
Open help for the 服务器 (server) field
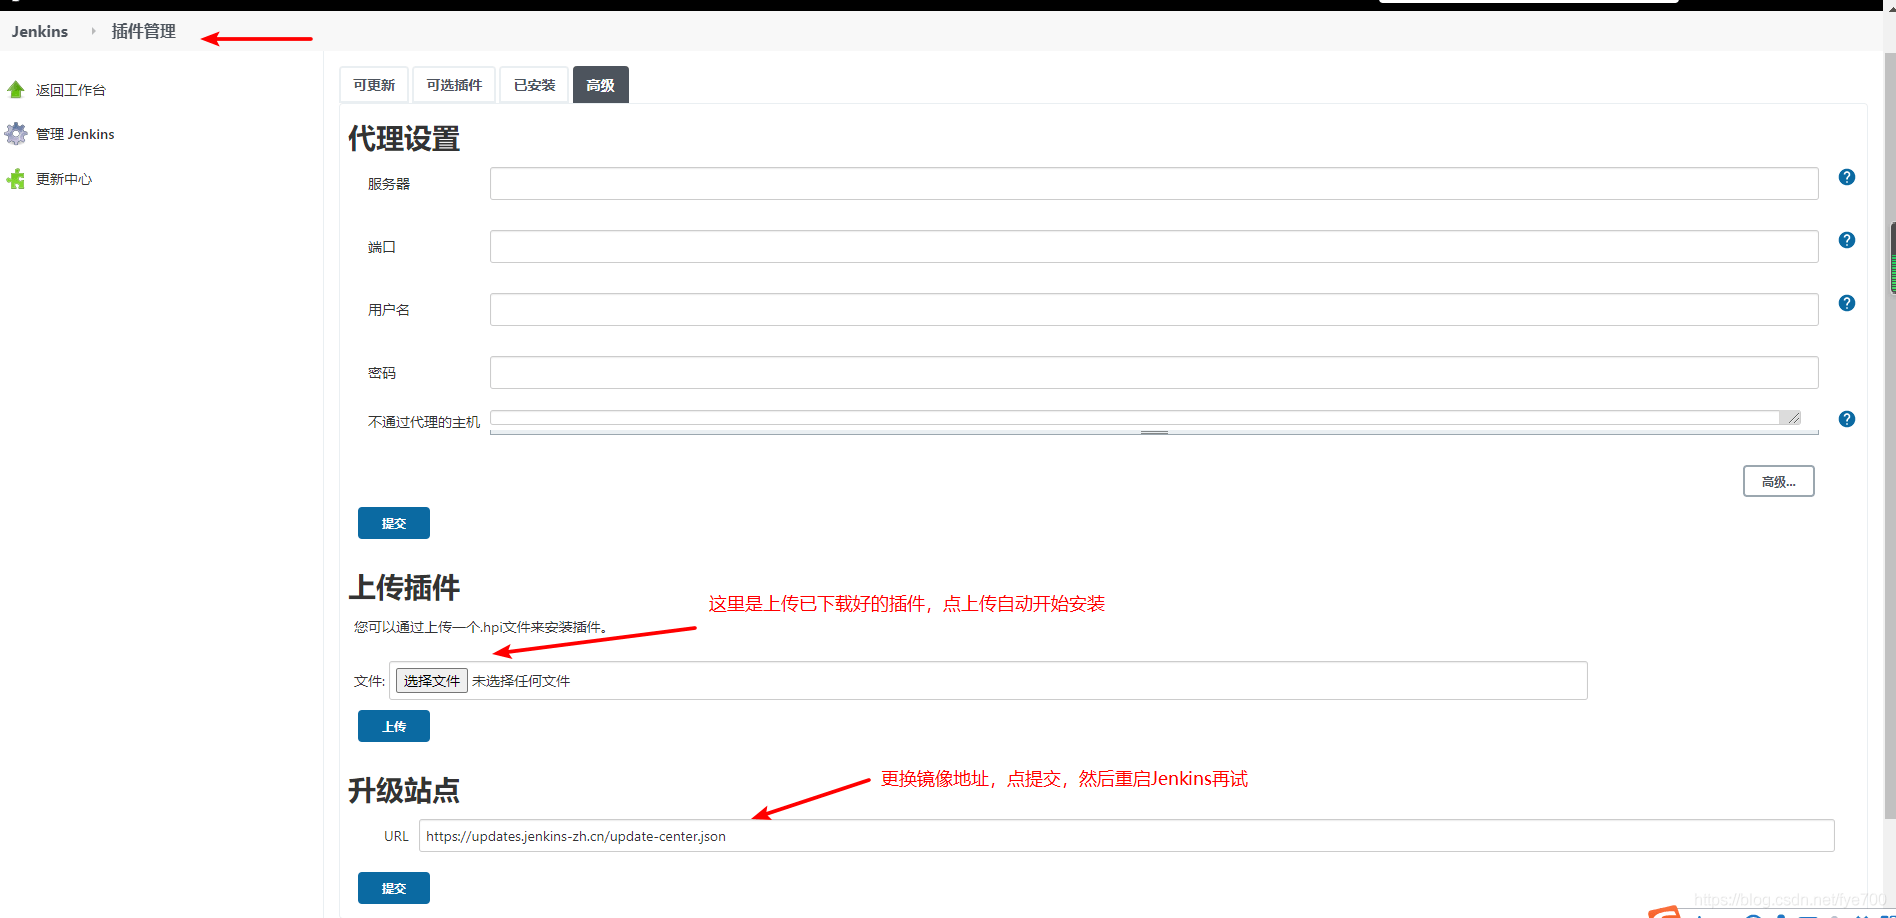(x=1847, y=177)
